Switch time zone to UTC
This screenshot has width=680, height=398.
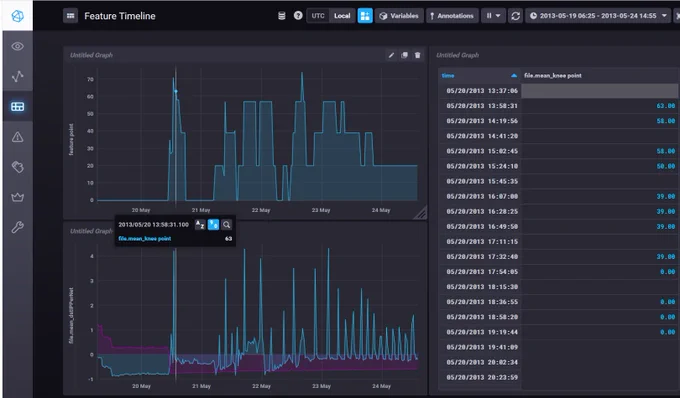point(318,16)
